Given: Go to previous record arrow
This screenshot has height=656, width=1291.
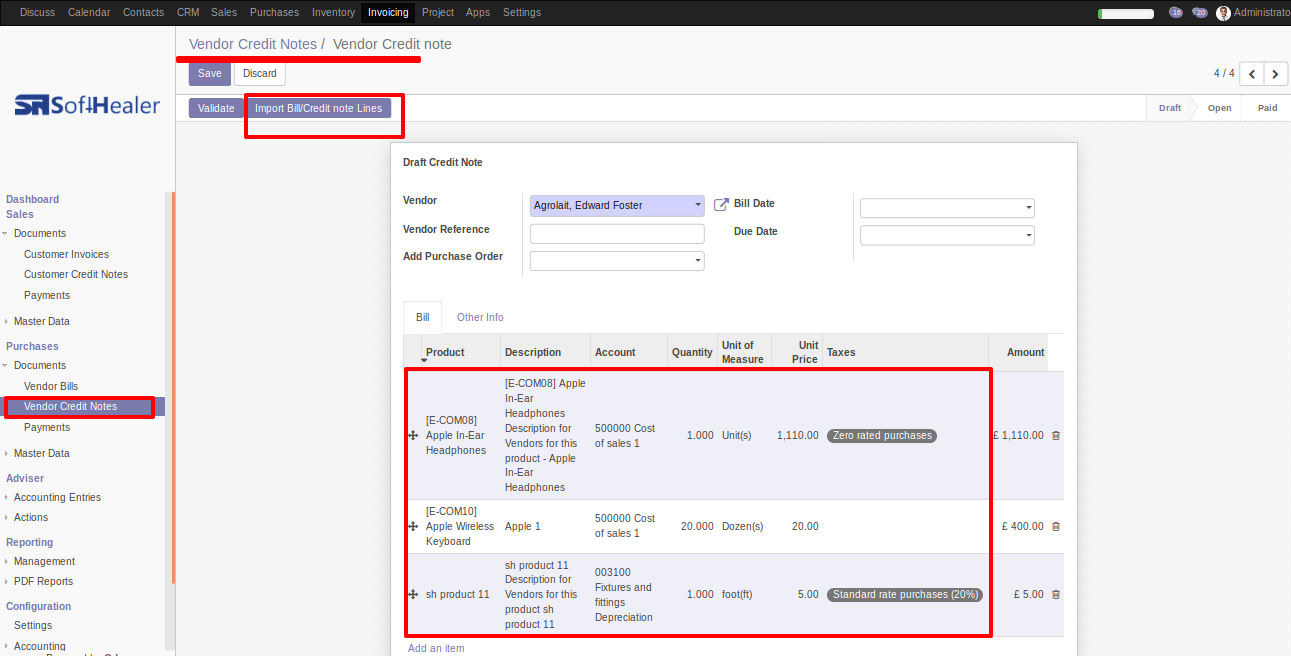Looking at the screenshot, I should [x=1251, y=74].
